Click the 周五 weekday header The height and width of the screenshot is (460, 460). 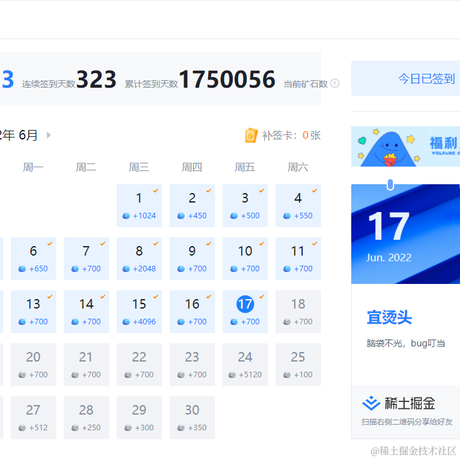pyautogui.click(x=245, y=167)
